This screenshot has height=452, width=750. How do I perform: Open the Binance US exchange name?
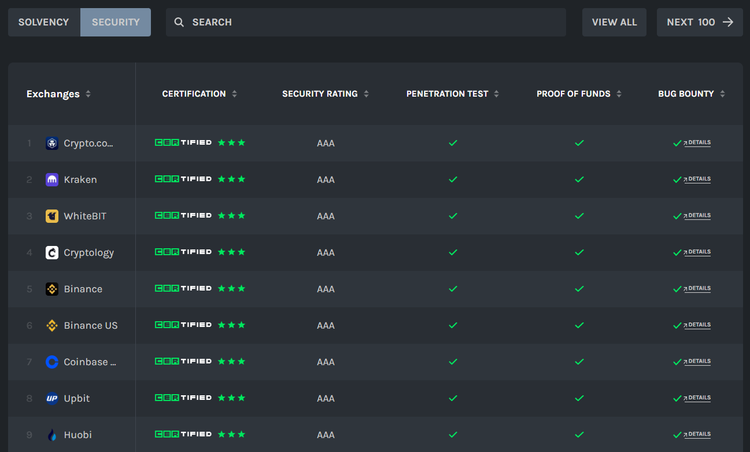click(x=91, y=325)
